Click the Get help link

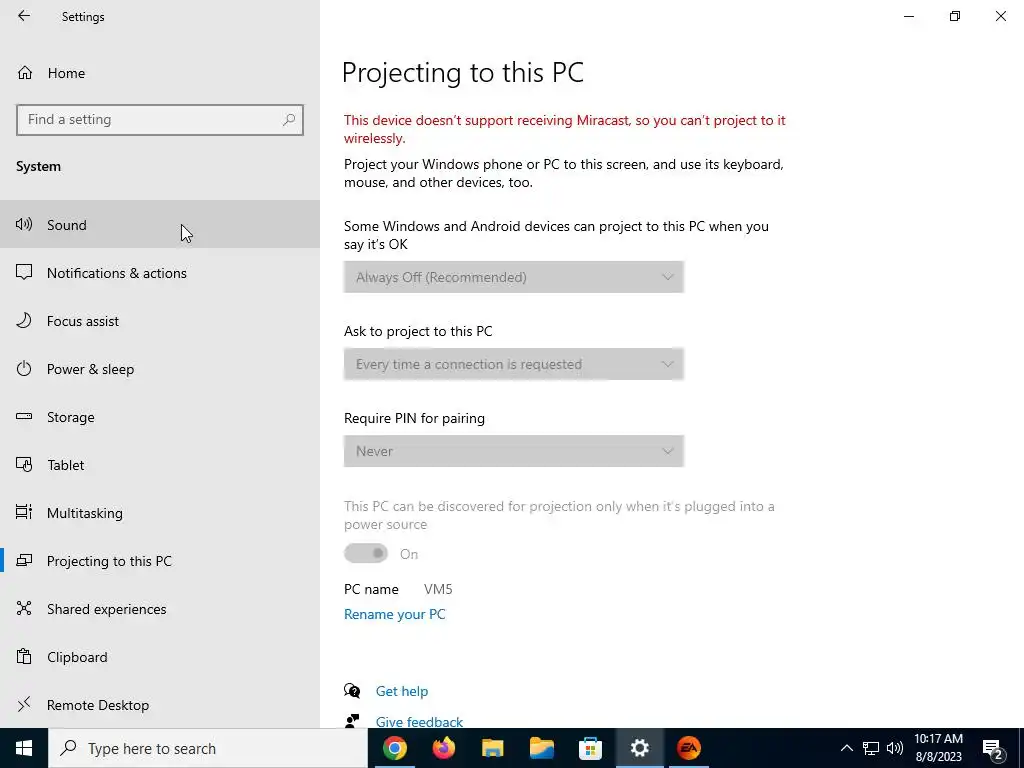(402, 691)
